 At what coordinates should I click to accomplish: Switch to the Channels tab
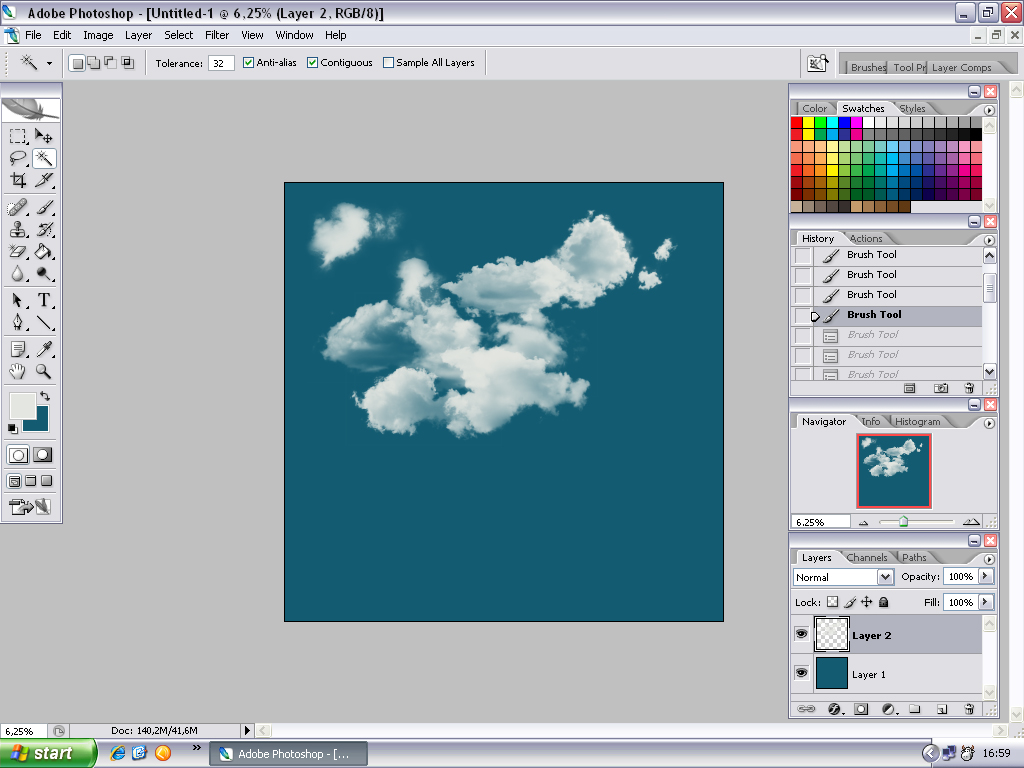(x=866, y=558)
